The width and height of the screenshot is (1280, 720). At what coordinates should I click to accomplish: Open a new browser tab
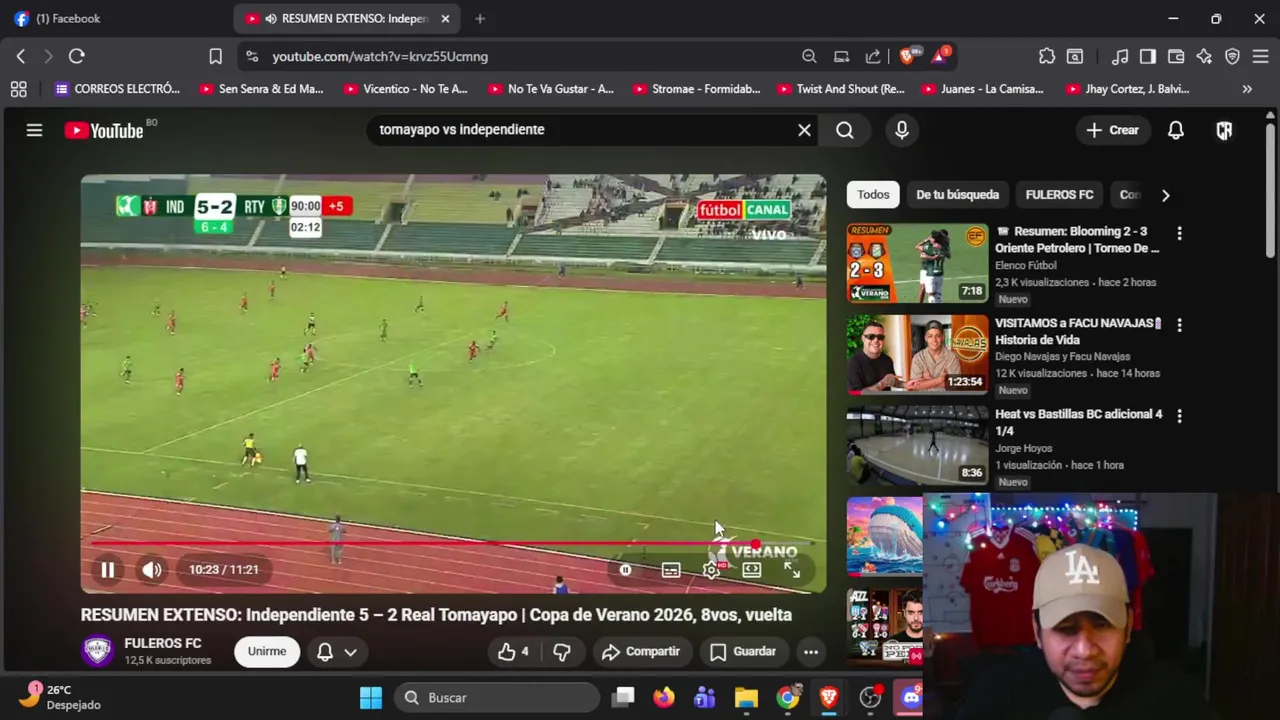tap(480, 19)
